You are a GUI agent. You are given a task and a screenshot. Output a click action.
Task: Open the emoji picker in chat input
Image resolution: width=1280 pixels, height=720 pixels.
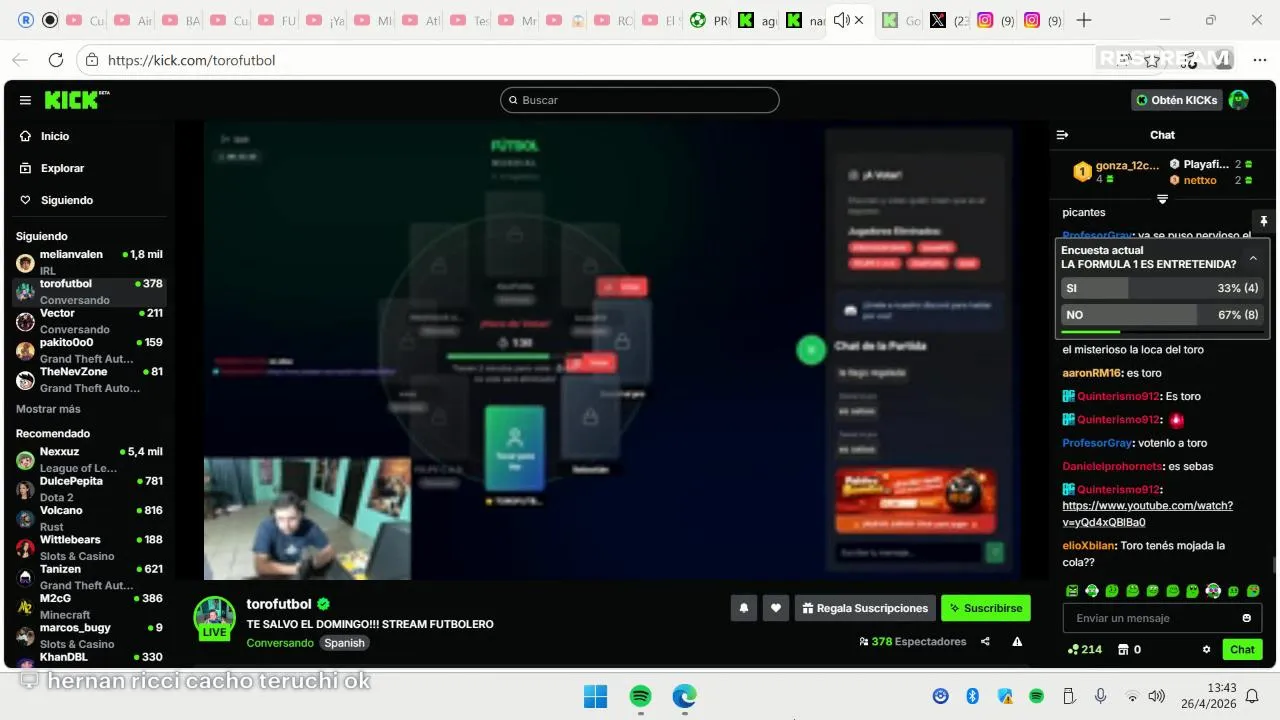point(1247,618)
